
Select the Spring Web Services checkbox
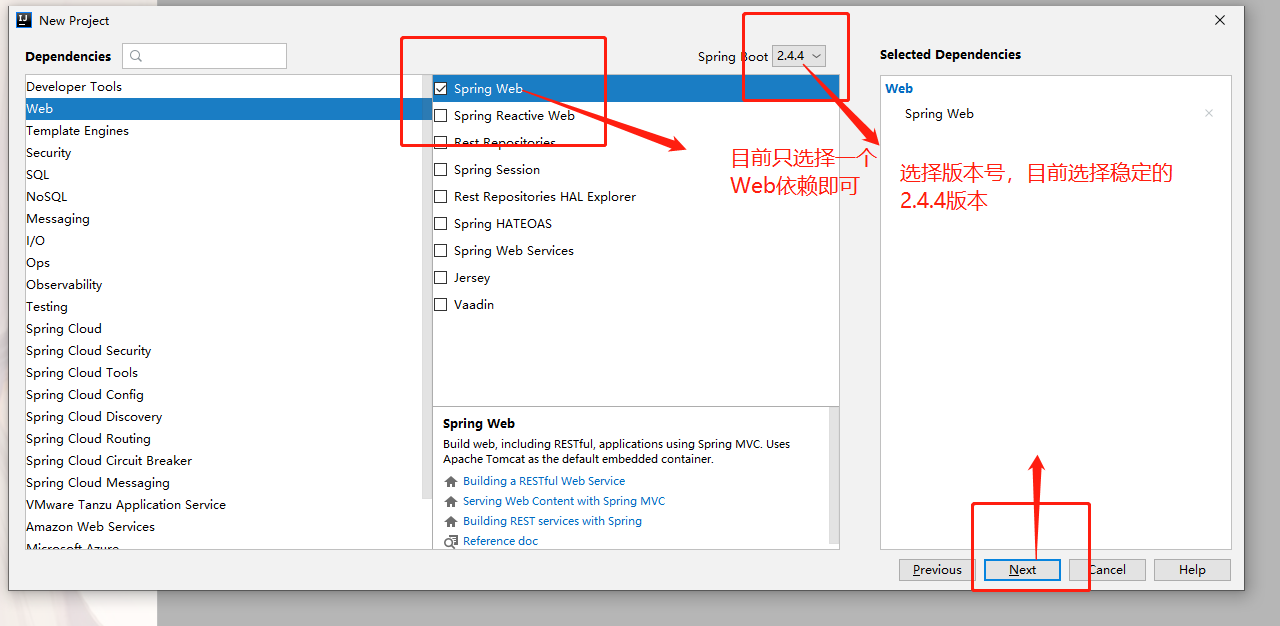click(x=440, y=250)
